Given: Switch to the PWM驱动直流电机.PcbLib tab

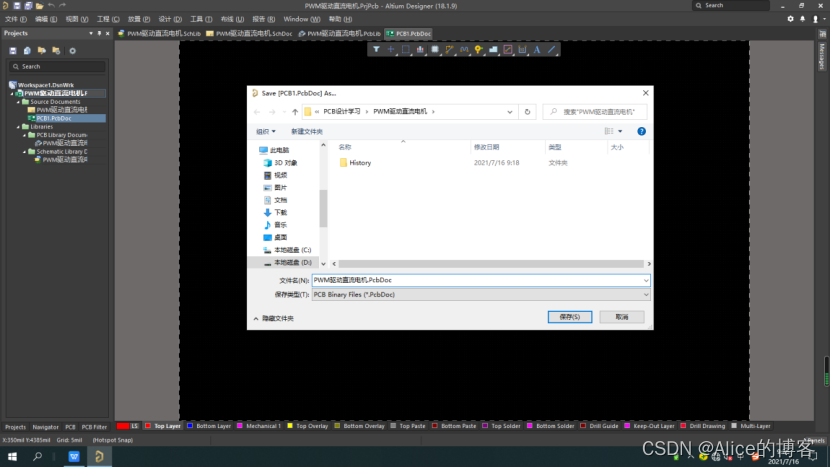Looking at the screenshot, I should [339, 33].
